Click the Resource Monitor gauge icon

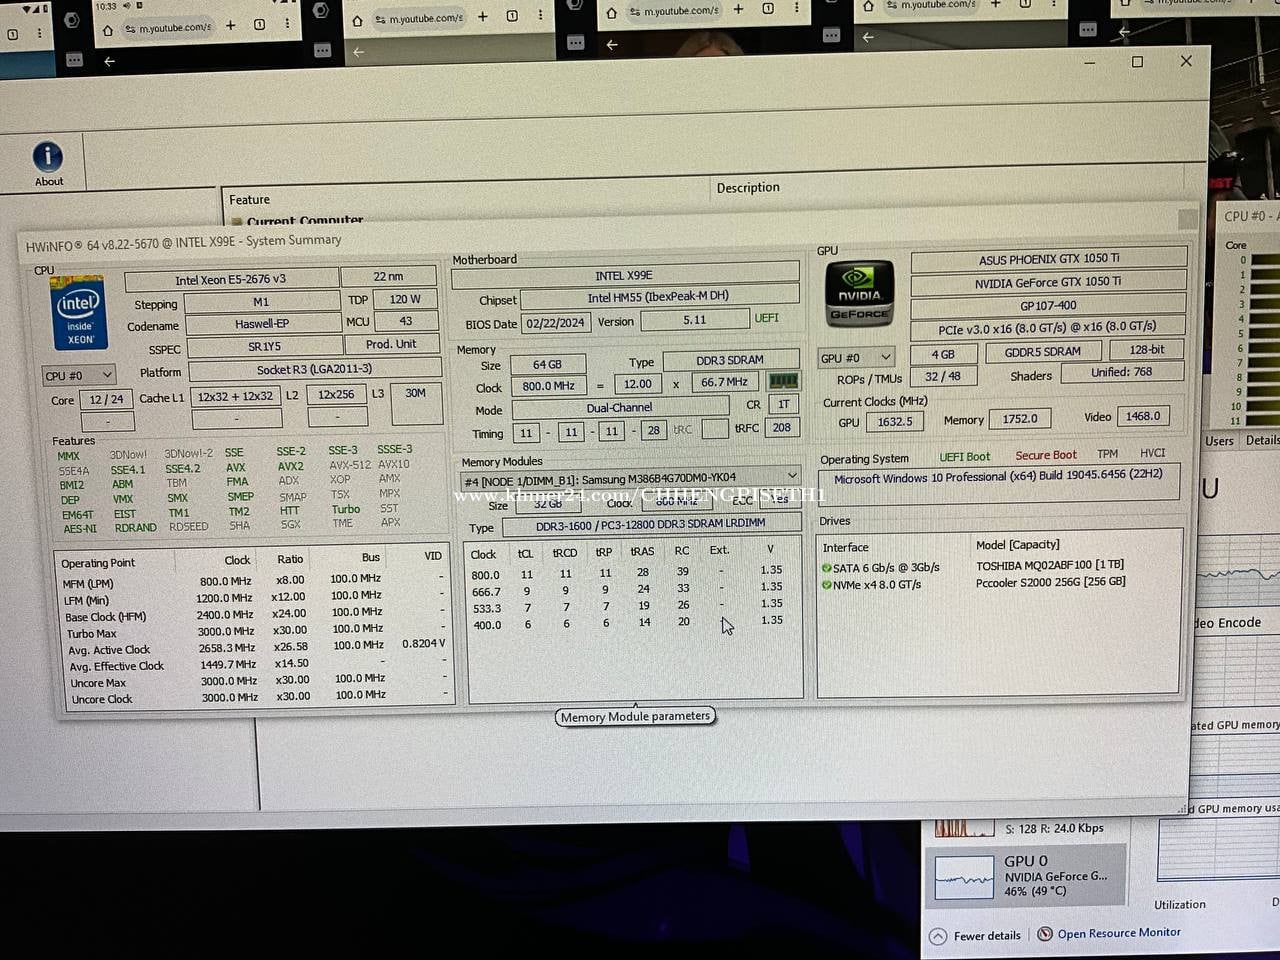click(x=1045, y=934)
